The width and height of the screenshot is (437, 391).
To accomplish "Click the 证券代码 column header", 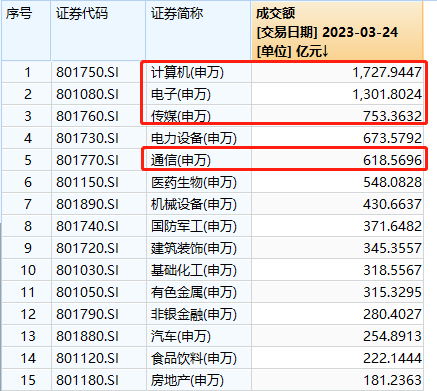I will click(98, 30).
